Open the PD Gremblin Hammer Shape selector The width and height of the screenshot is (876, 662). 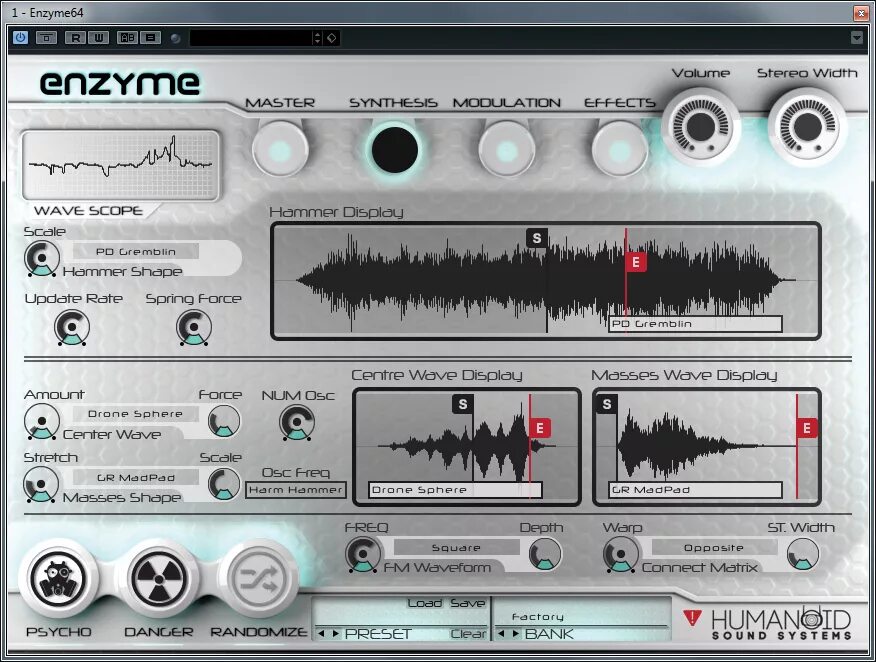[136, 251]
